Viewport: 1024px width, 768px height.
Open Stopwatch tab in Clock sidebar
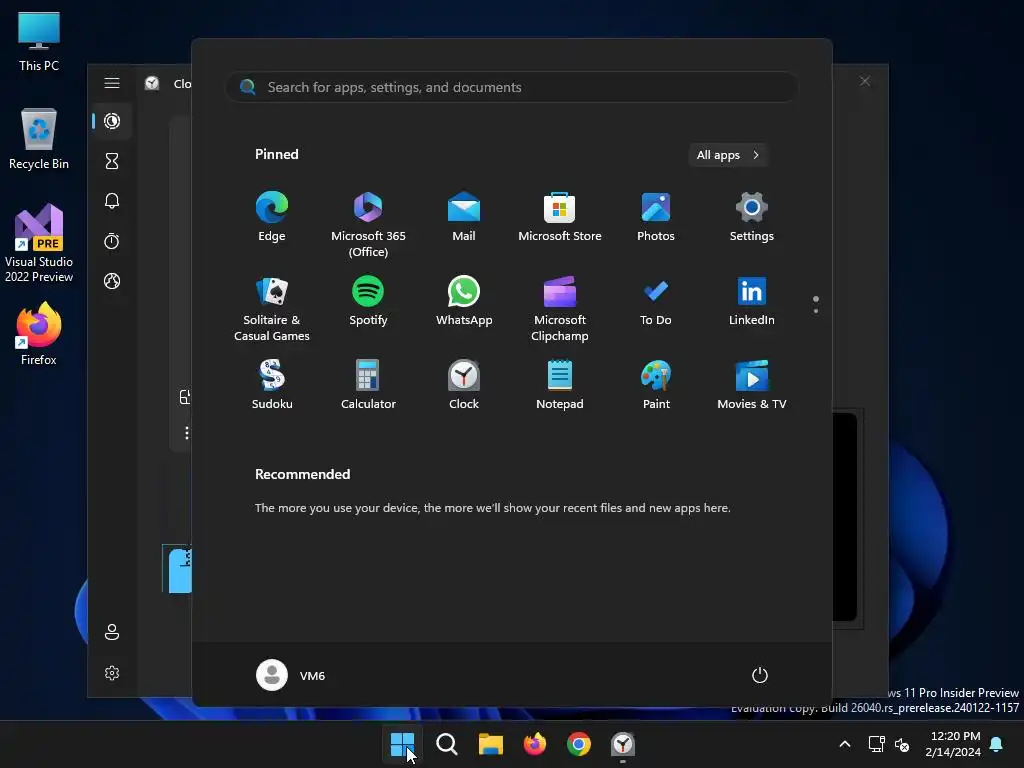click(x=112, y=241)
